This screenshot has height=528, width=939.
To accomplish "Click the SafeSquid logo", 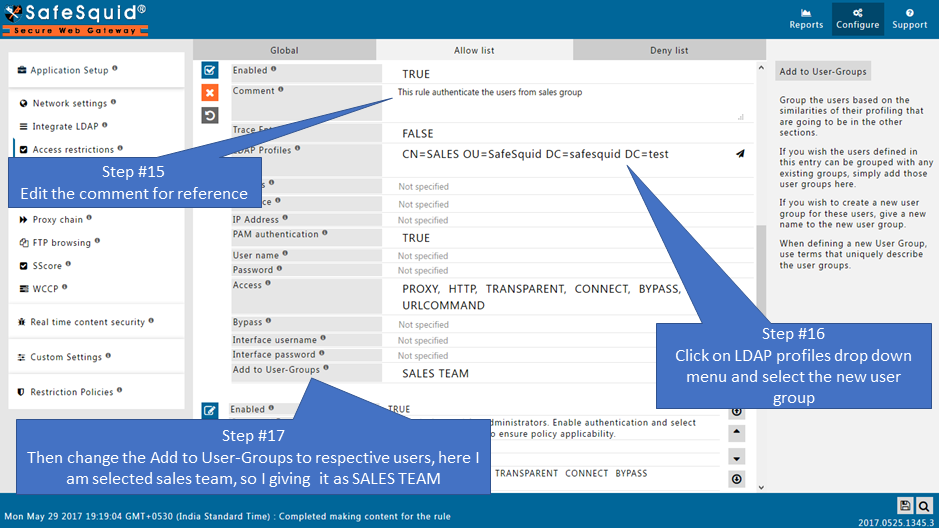I will (75, 19).
